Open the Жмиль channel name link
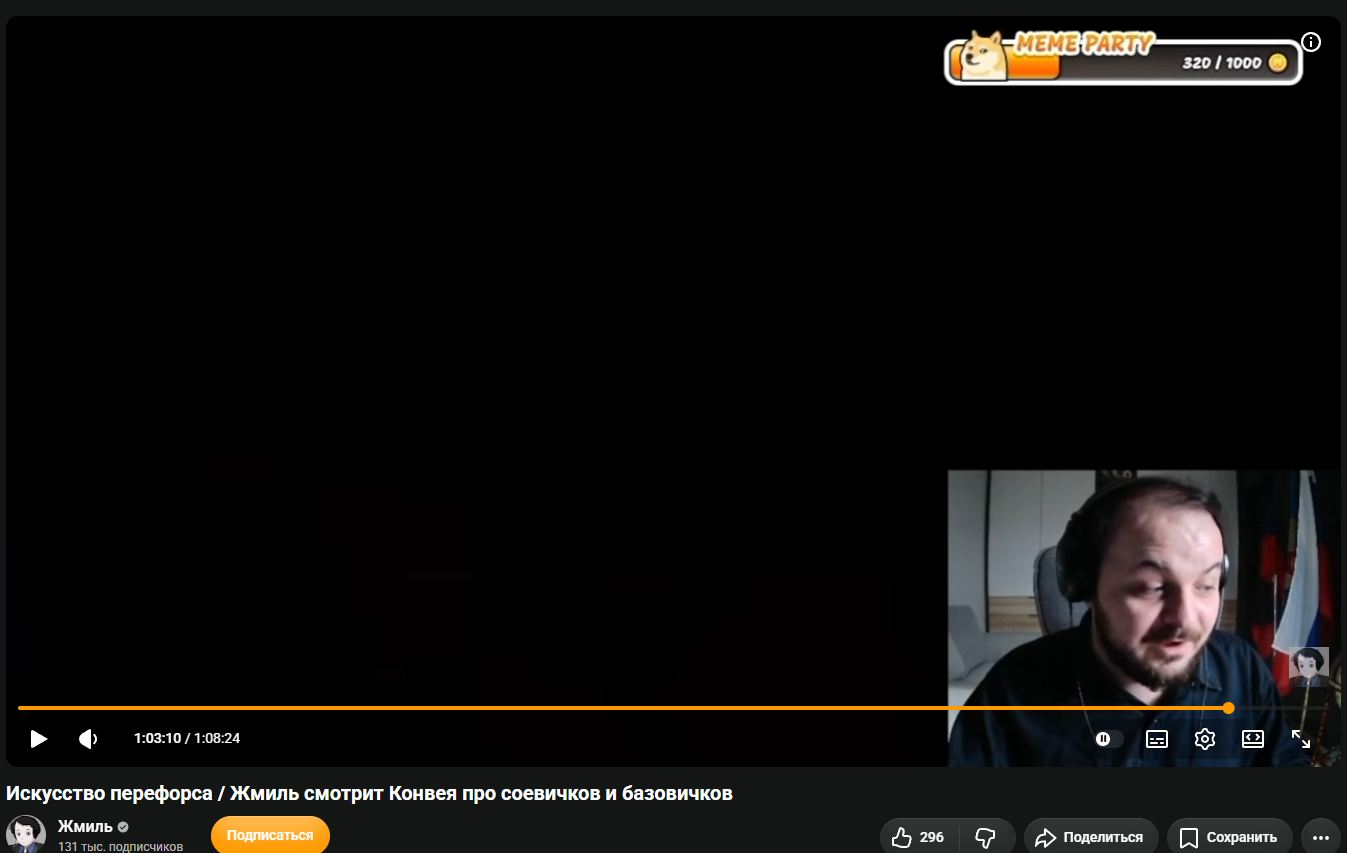The image size is (1347, 853). click(85, 826)
